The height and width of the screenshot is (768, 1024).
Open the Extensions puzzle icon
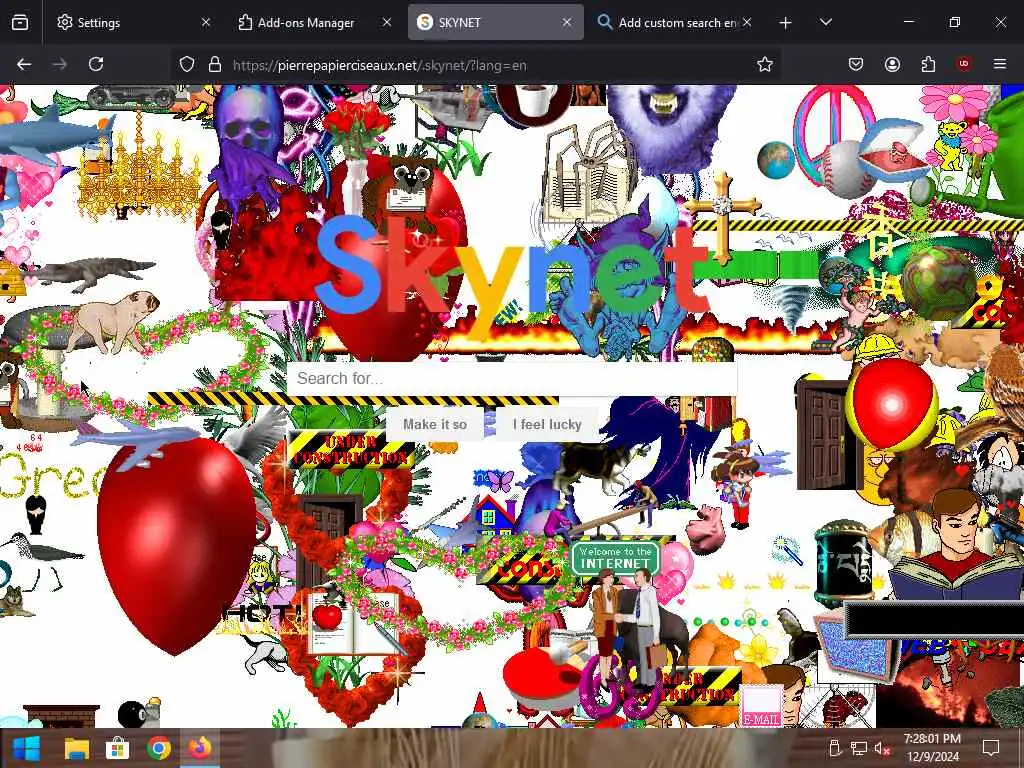coord(928,64)
